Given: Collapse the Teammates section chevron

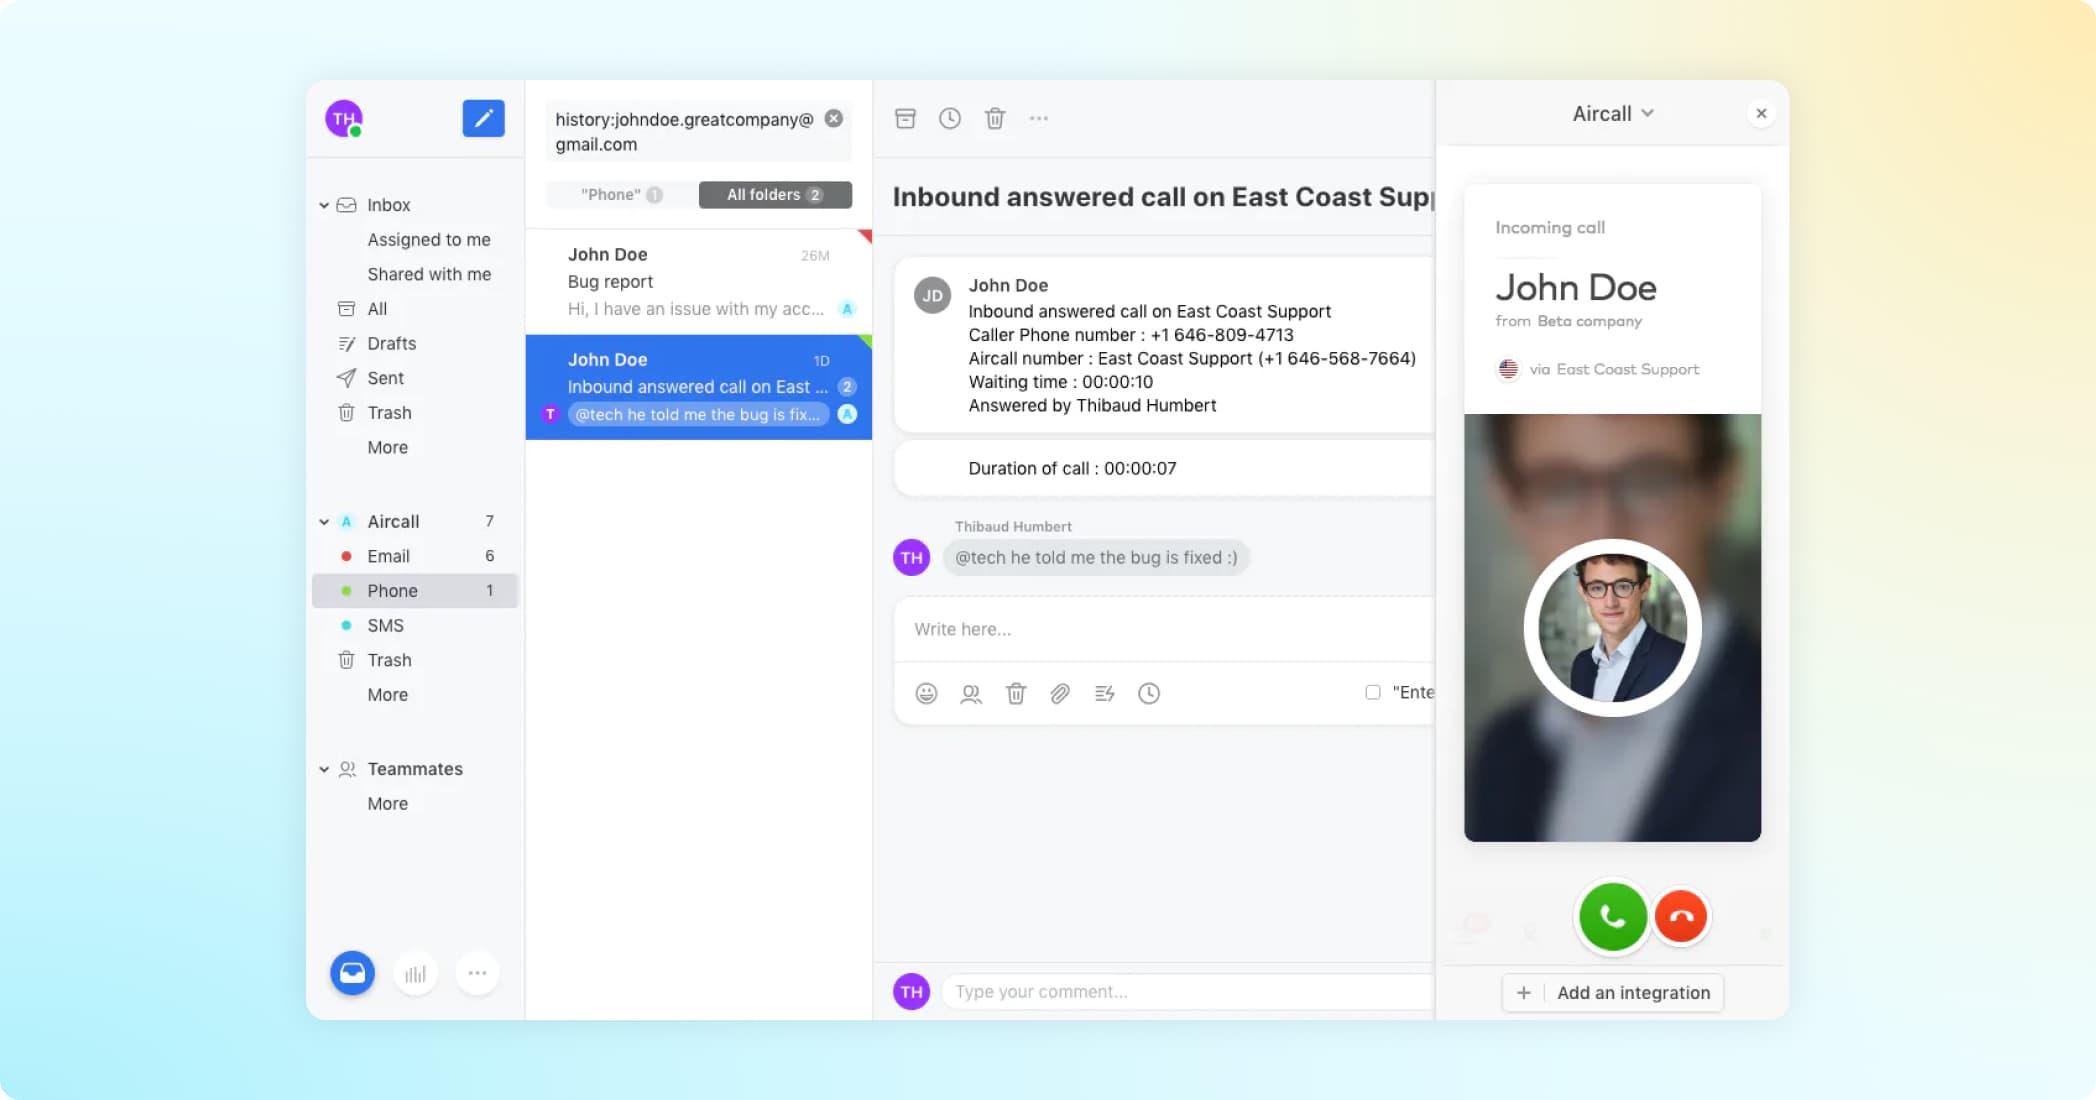Looking at the screenshot, I should [324, 769].
